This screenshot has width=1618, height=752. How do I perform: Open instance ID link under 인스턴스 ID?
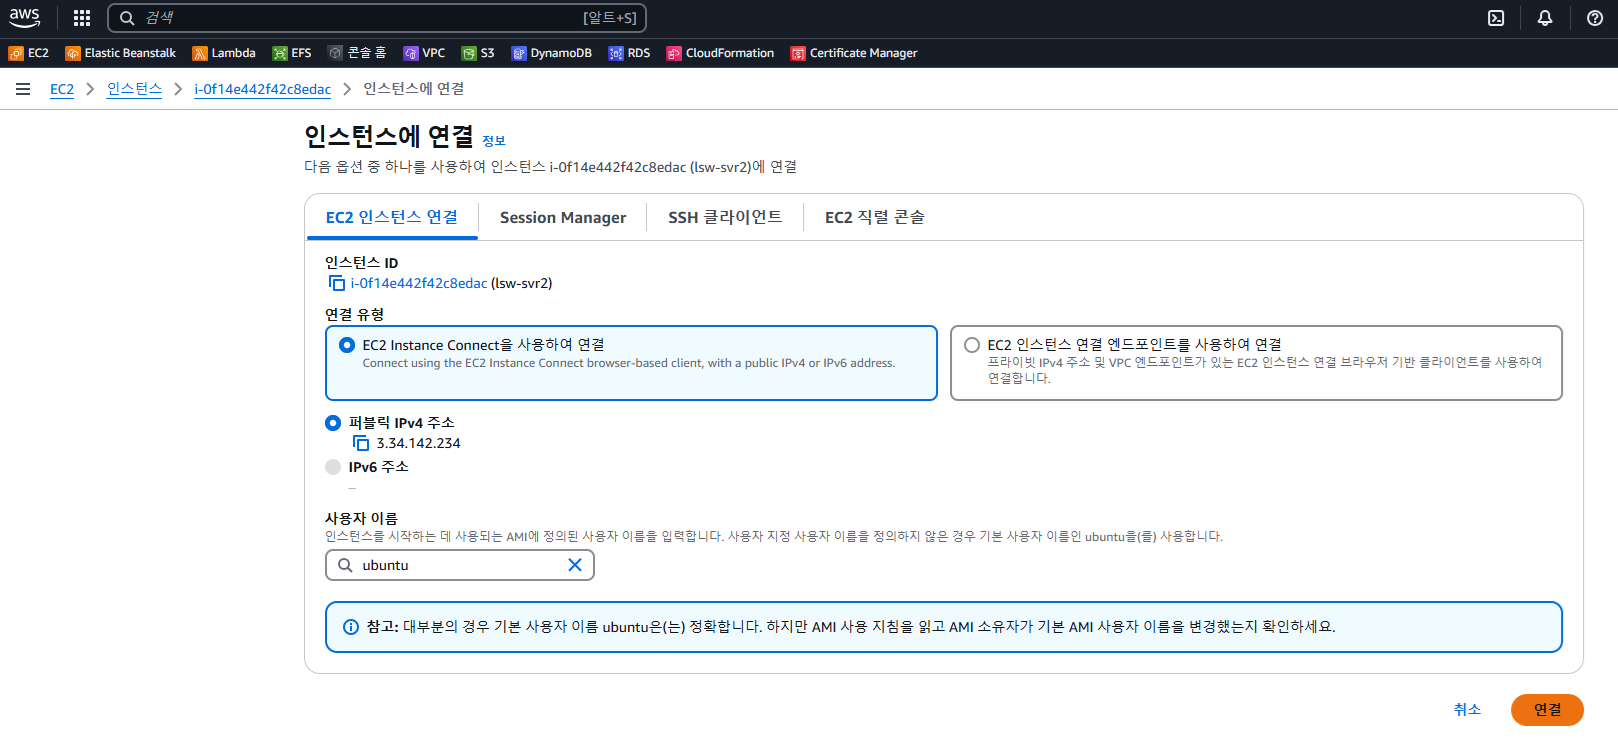pyautogui.click(x=419, y=284)
